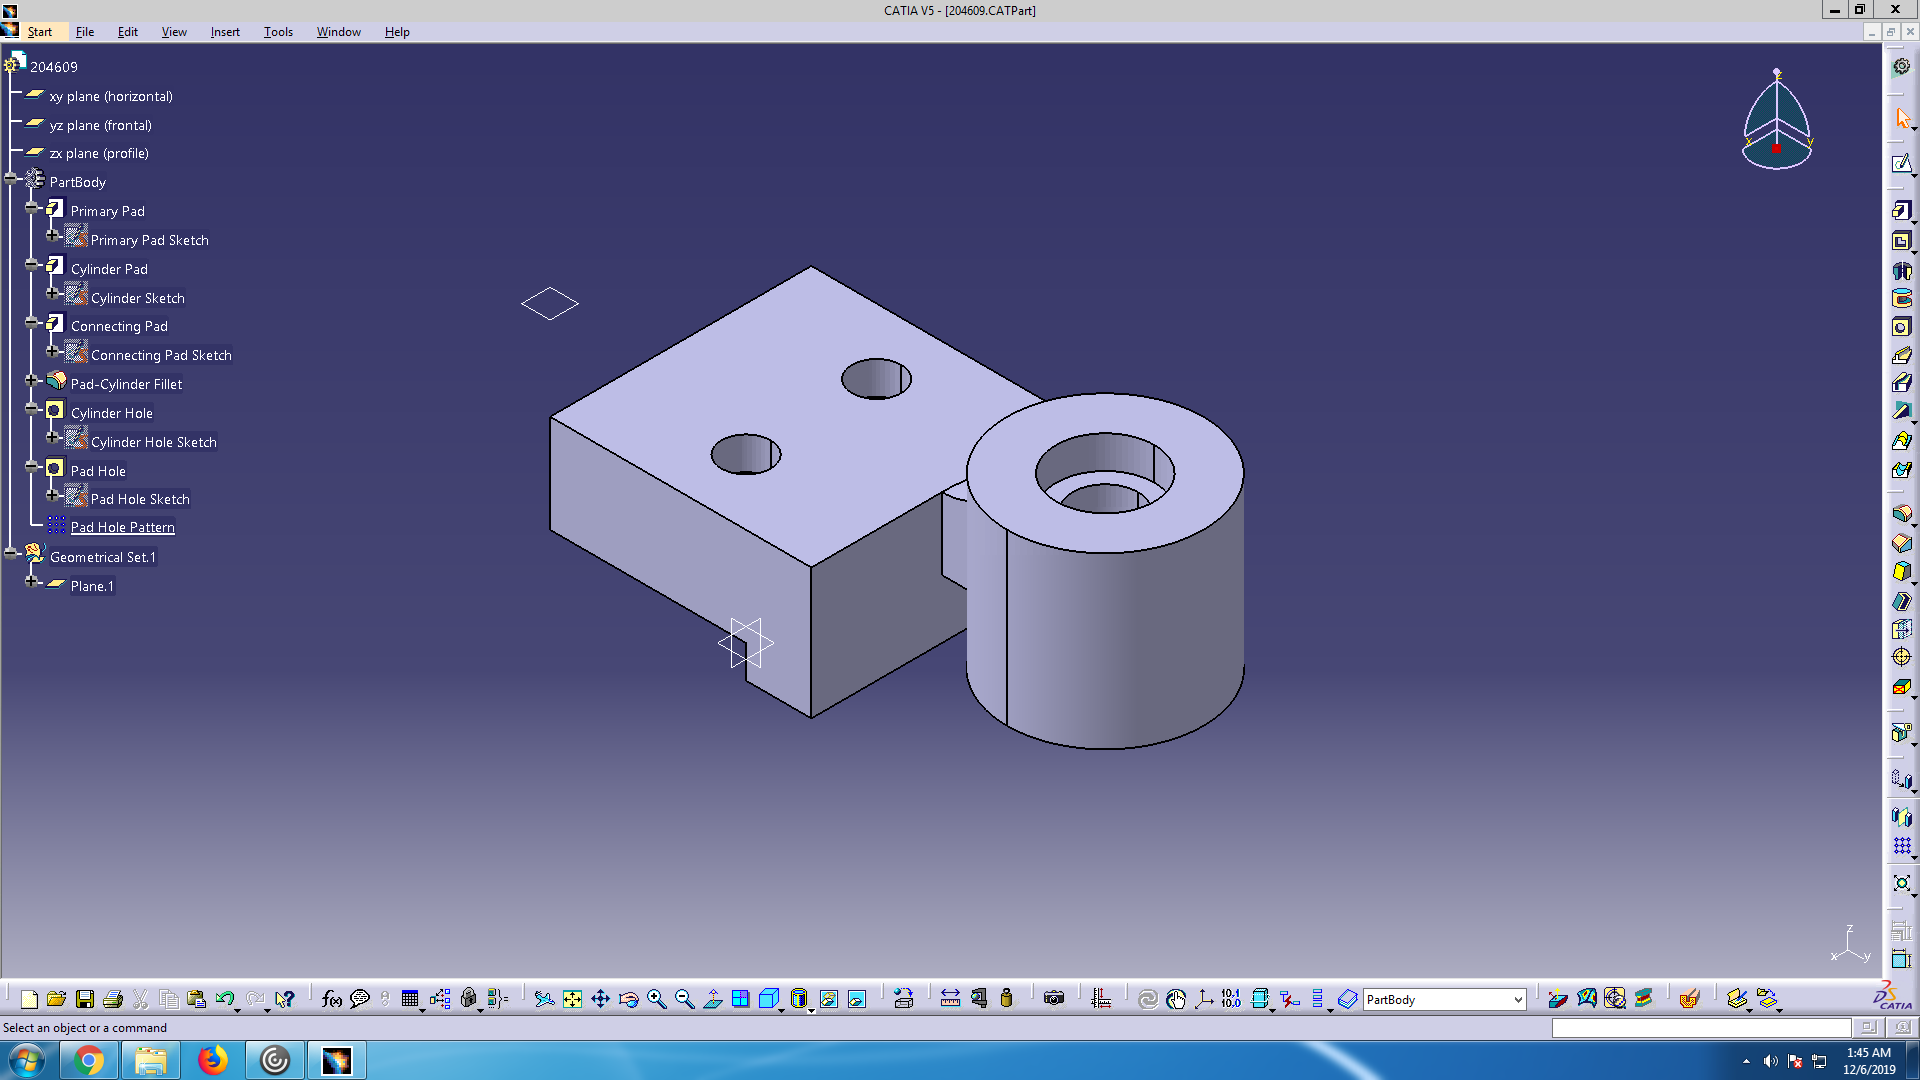1920x1080 pixels.
Task: Collapse the PartBody tree node
Action: (x=11, y=179)
